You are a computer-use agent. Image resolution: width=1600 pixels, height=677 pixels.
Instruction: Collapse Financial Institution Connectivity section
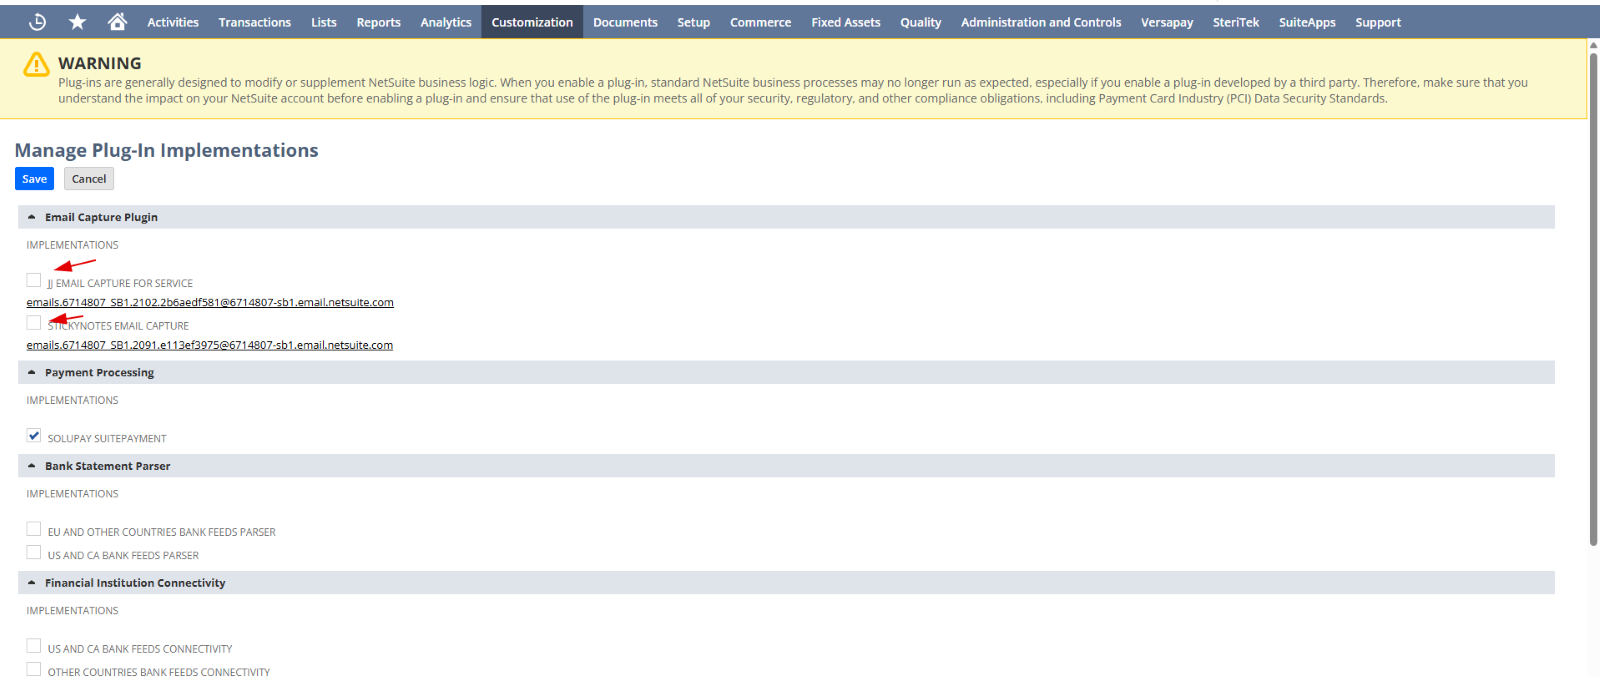[32, 583]
